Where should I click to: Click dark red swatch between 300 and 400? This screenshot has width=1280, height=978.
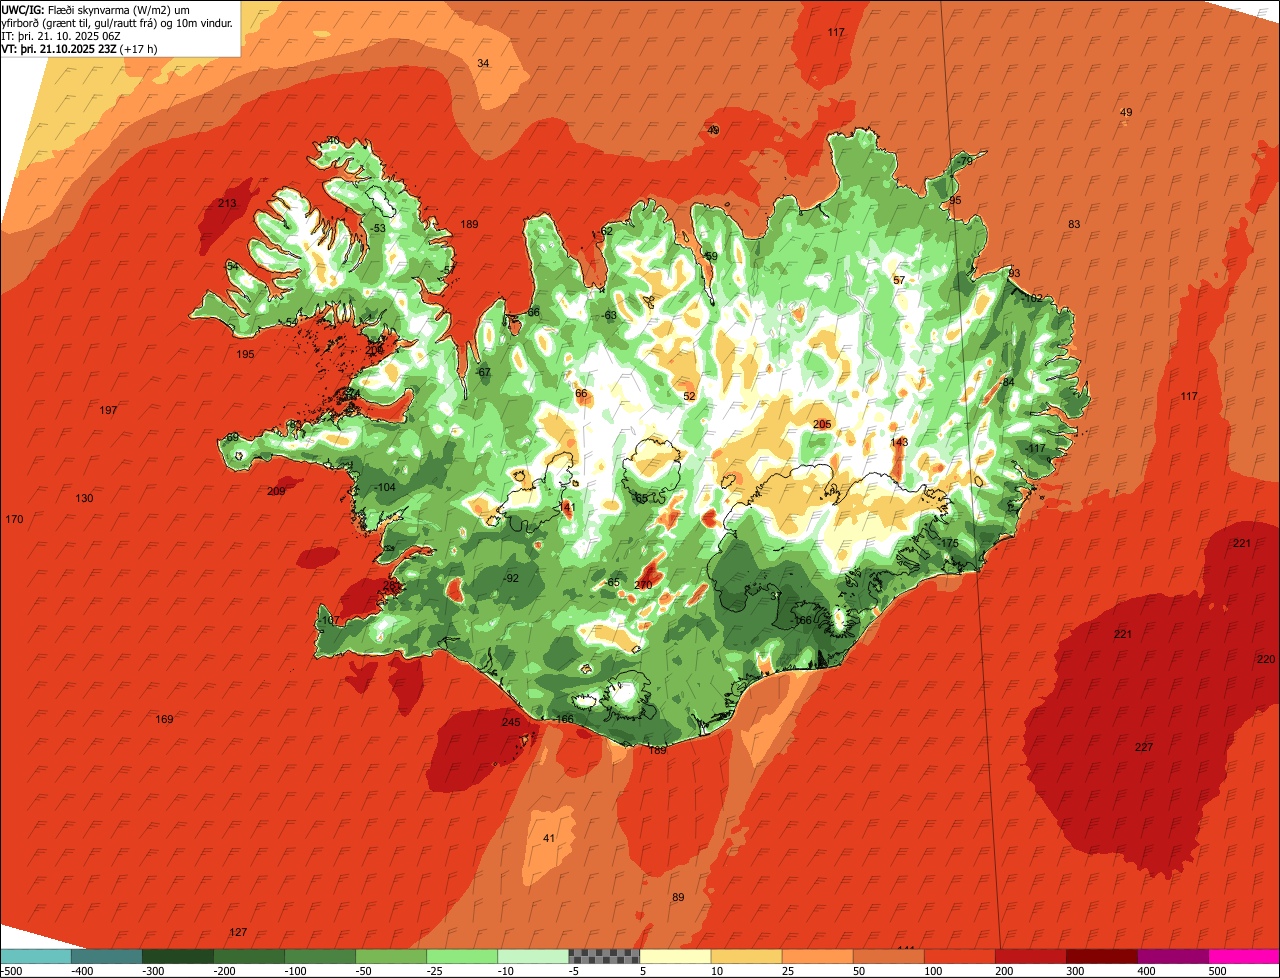1101,956
